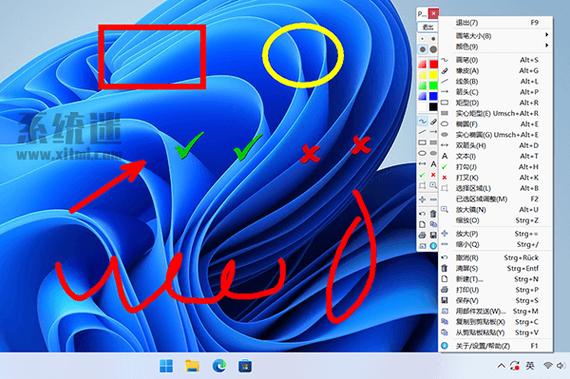This screenshot has height=379, width=570.
Task: Pick the solid green color swatch
Action: coord(434,86)
